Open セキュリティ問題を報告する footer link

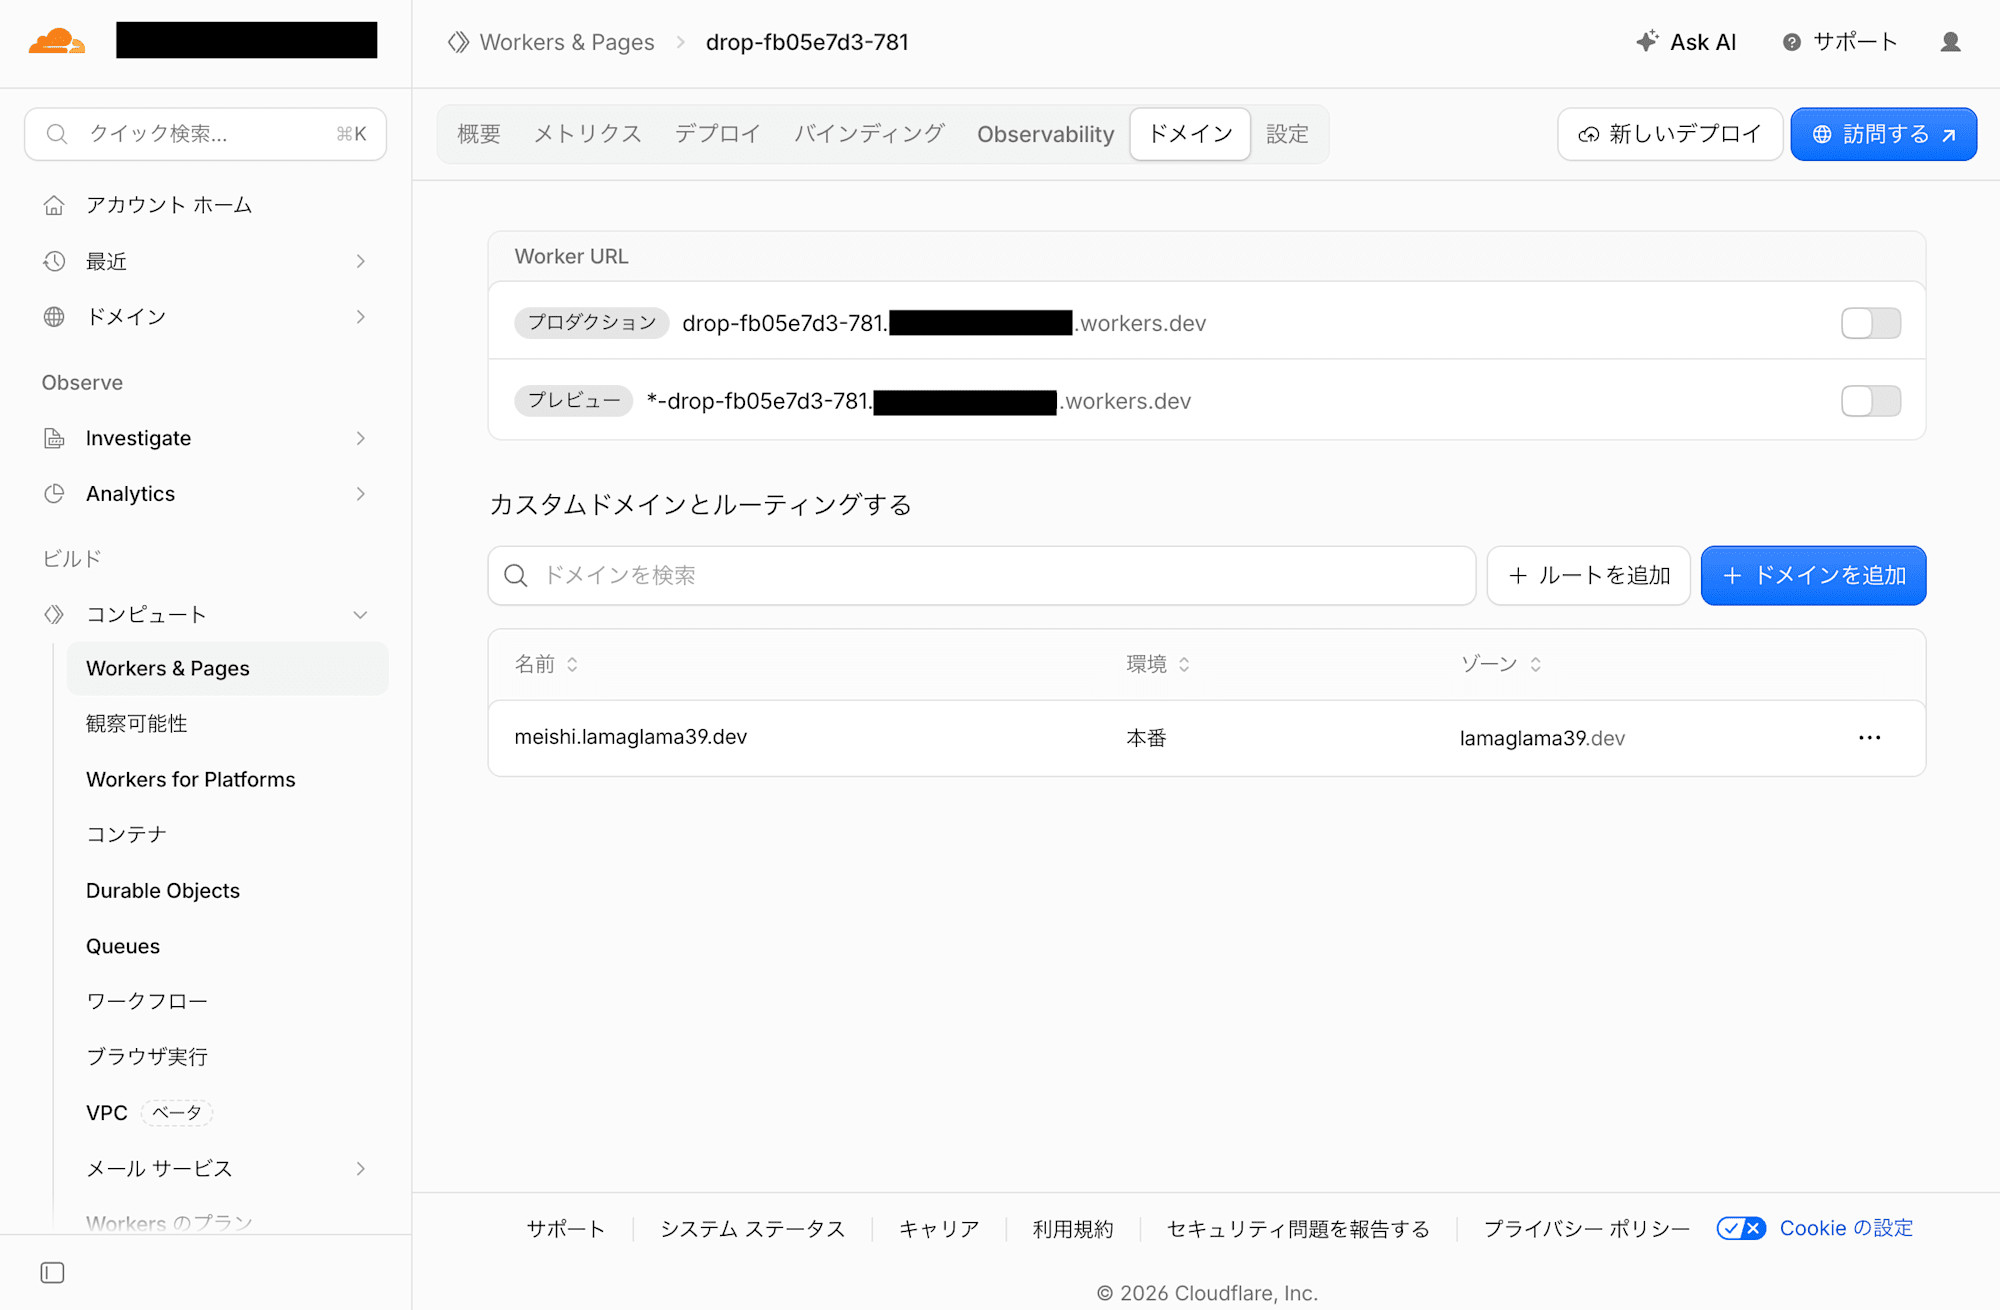(1298, 1229)
